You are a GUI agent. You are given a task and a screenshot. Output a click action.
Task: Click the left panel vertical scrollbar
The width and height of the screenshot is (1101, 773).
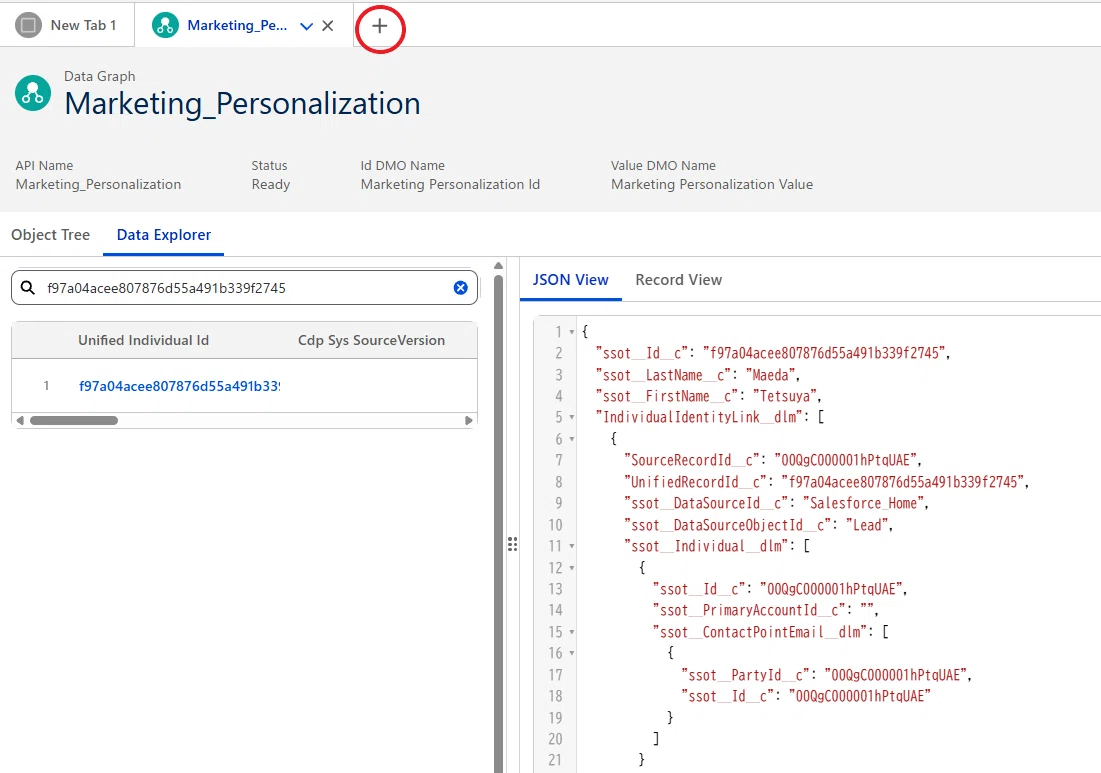click(499, 523)
